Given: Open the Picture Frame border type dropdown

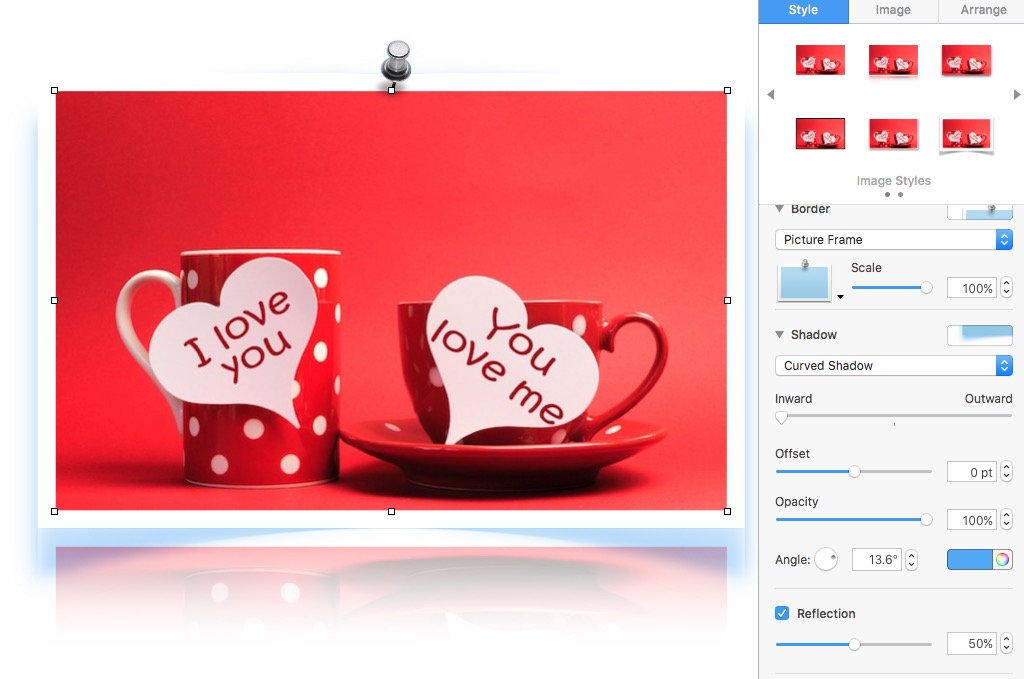Looking at the screenshot, I should [x=893, y=240].
